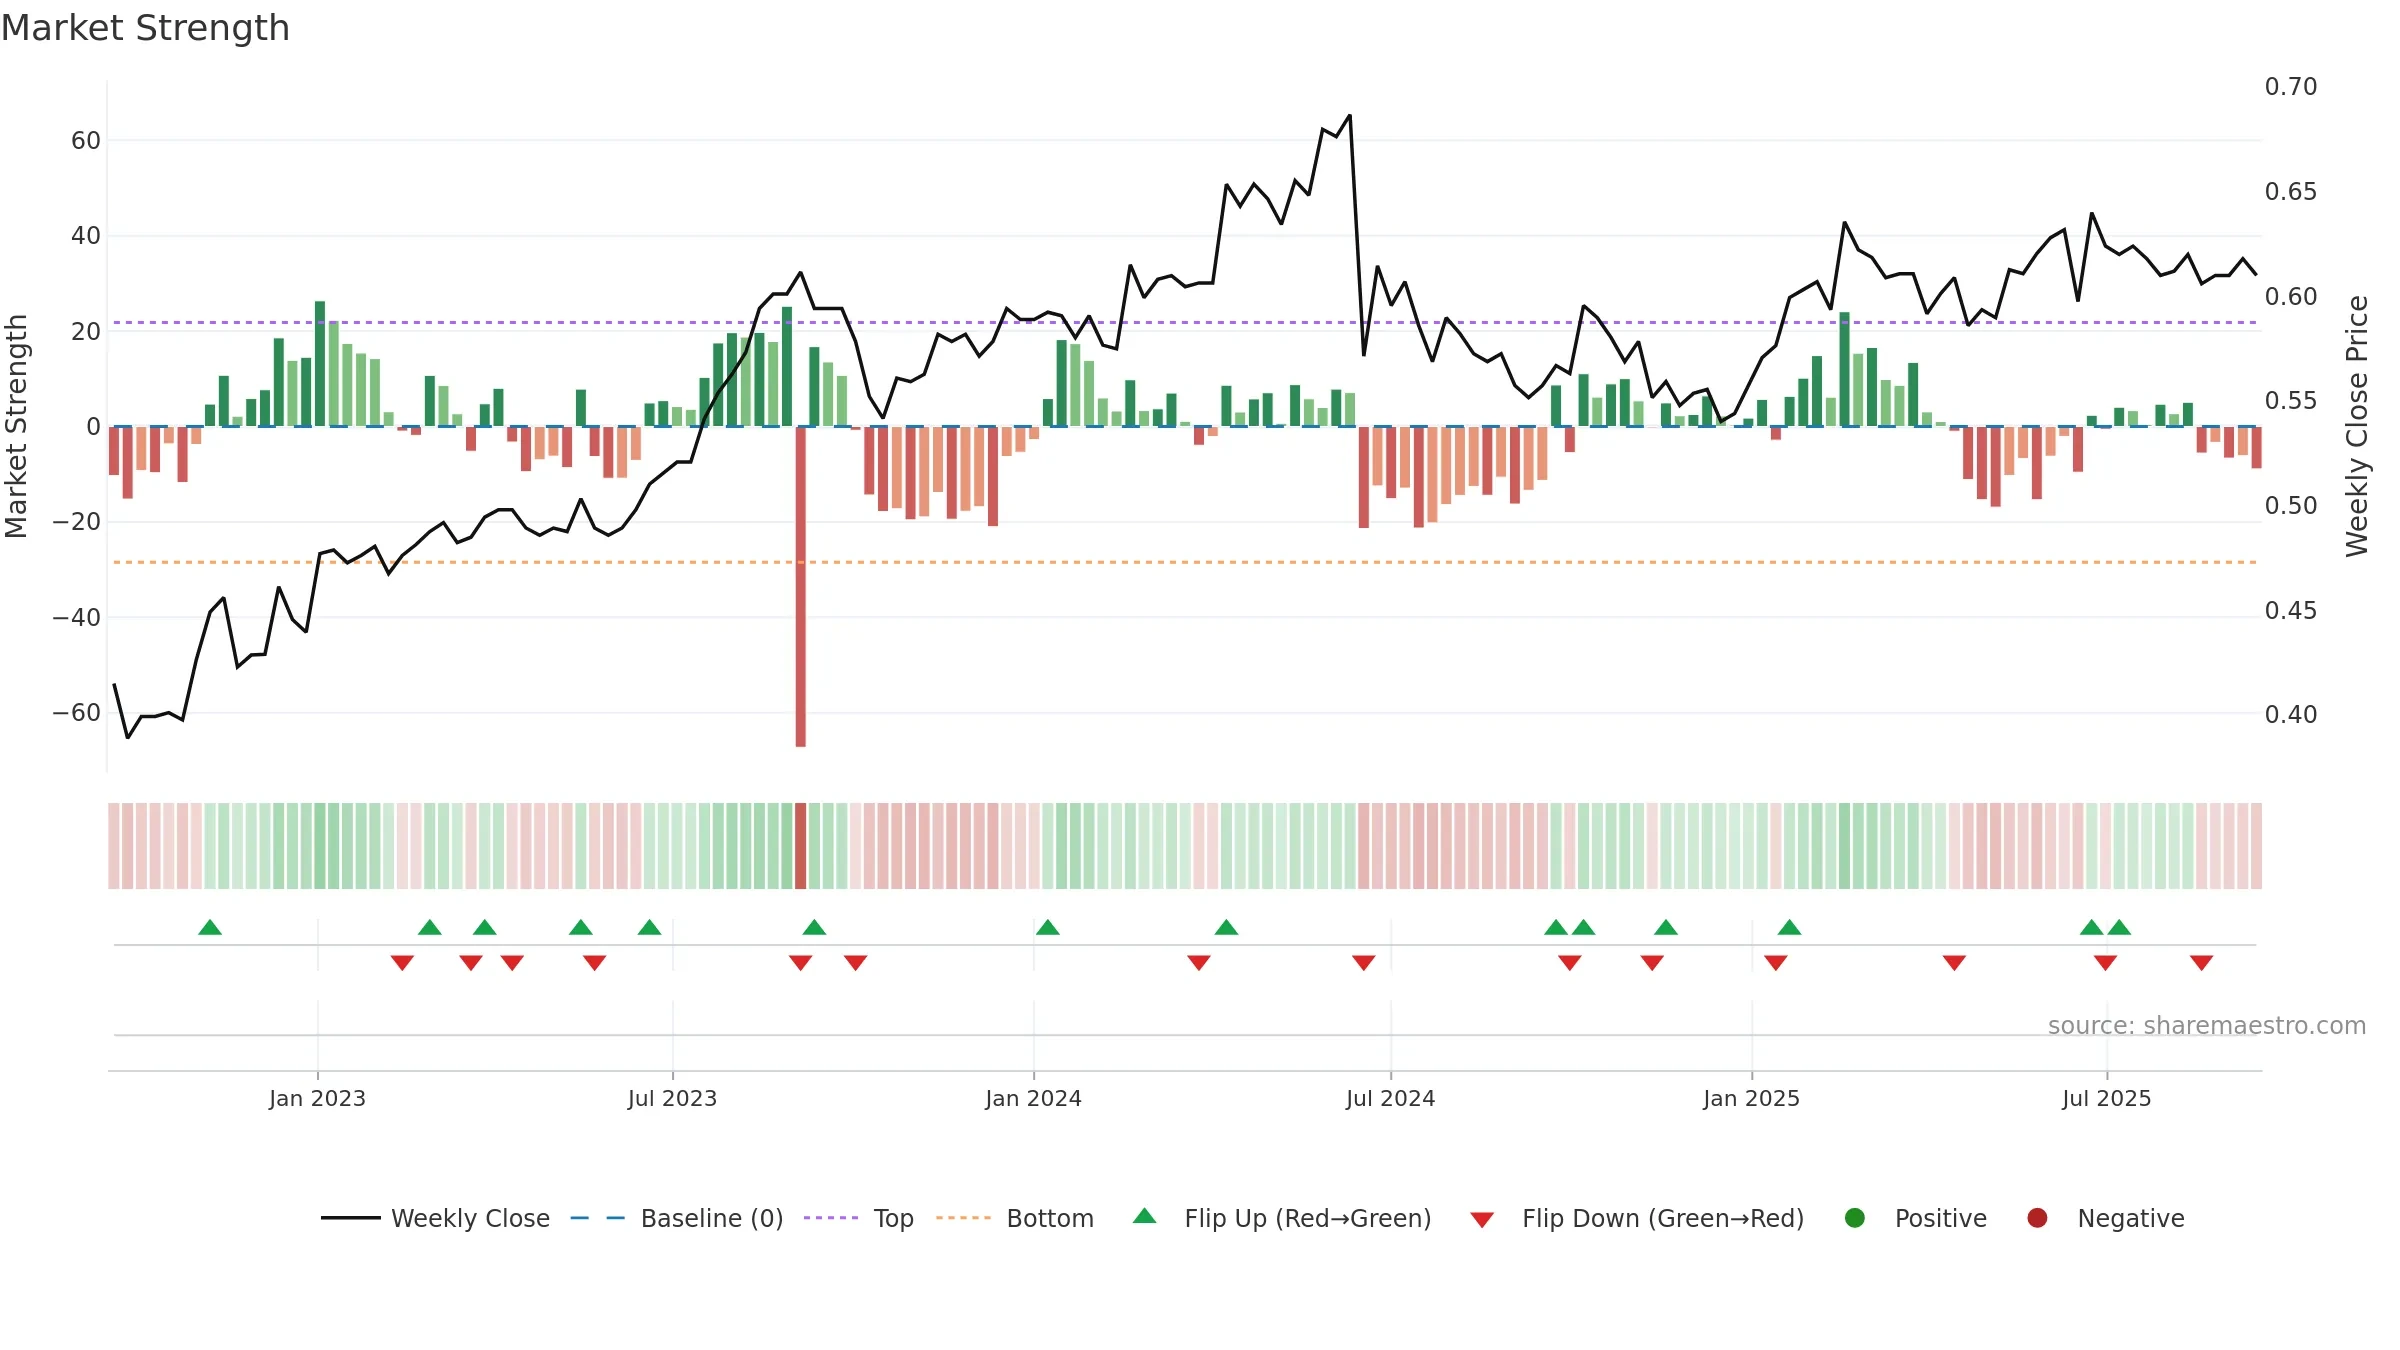Toggle the Flip Down (Green→Red) legend label
Screen dimensions: 2400x1350
click(x=1663, y=1218)
